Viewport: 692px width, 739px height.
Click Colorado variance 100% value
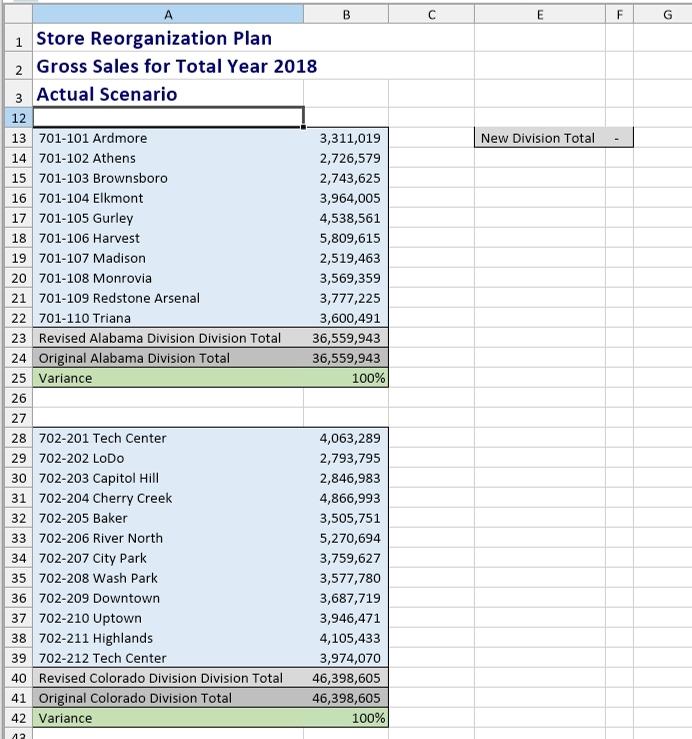[x=346, y=718]
